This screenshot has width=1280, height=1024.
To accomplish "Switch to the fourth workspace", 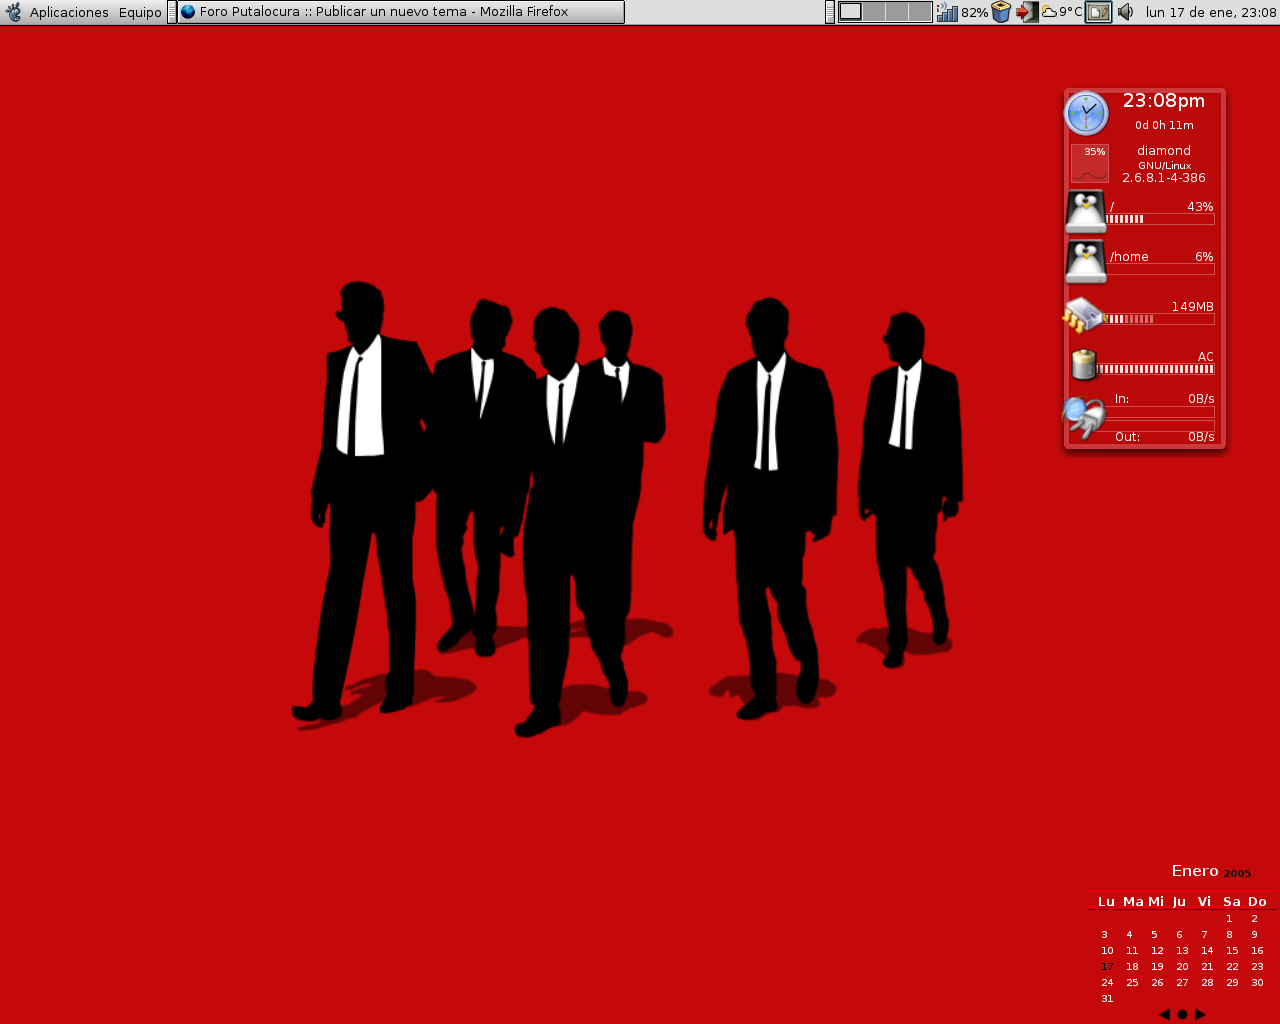I will point(920,12).
